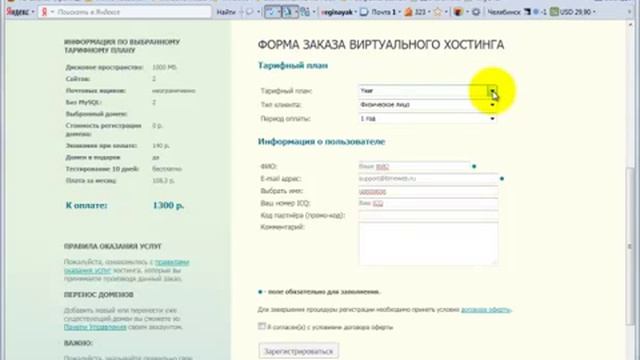Click the Информация о пользователе heading

tap(322, 142)
